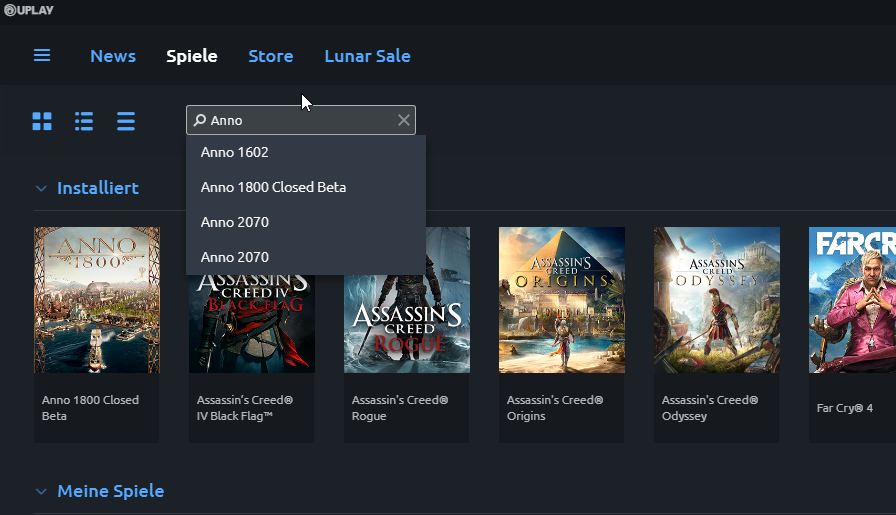Open Assassin's Creed IV Black Flag cover
This screenshot has height=515, width=896.
pos(252,324)
